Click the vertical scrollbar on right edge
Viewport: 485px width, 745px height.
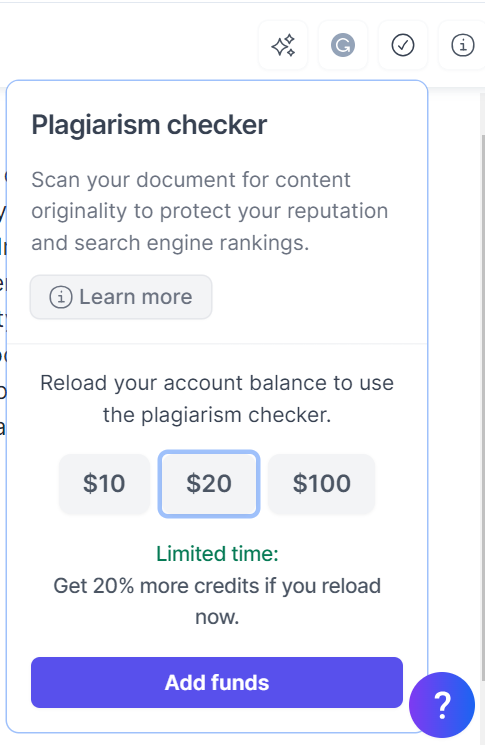[x=483, y=380]
